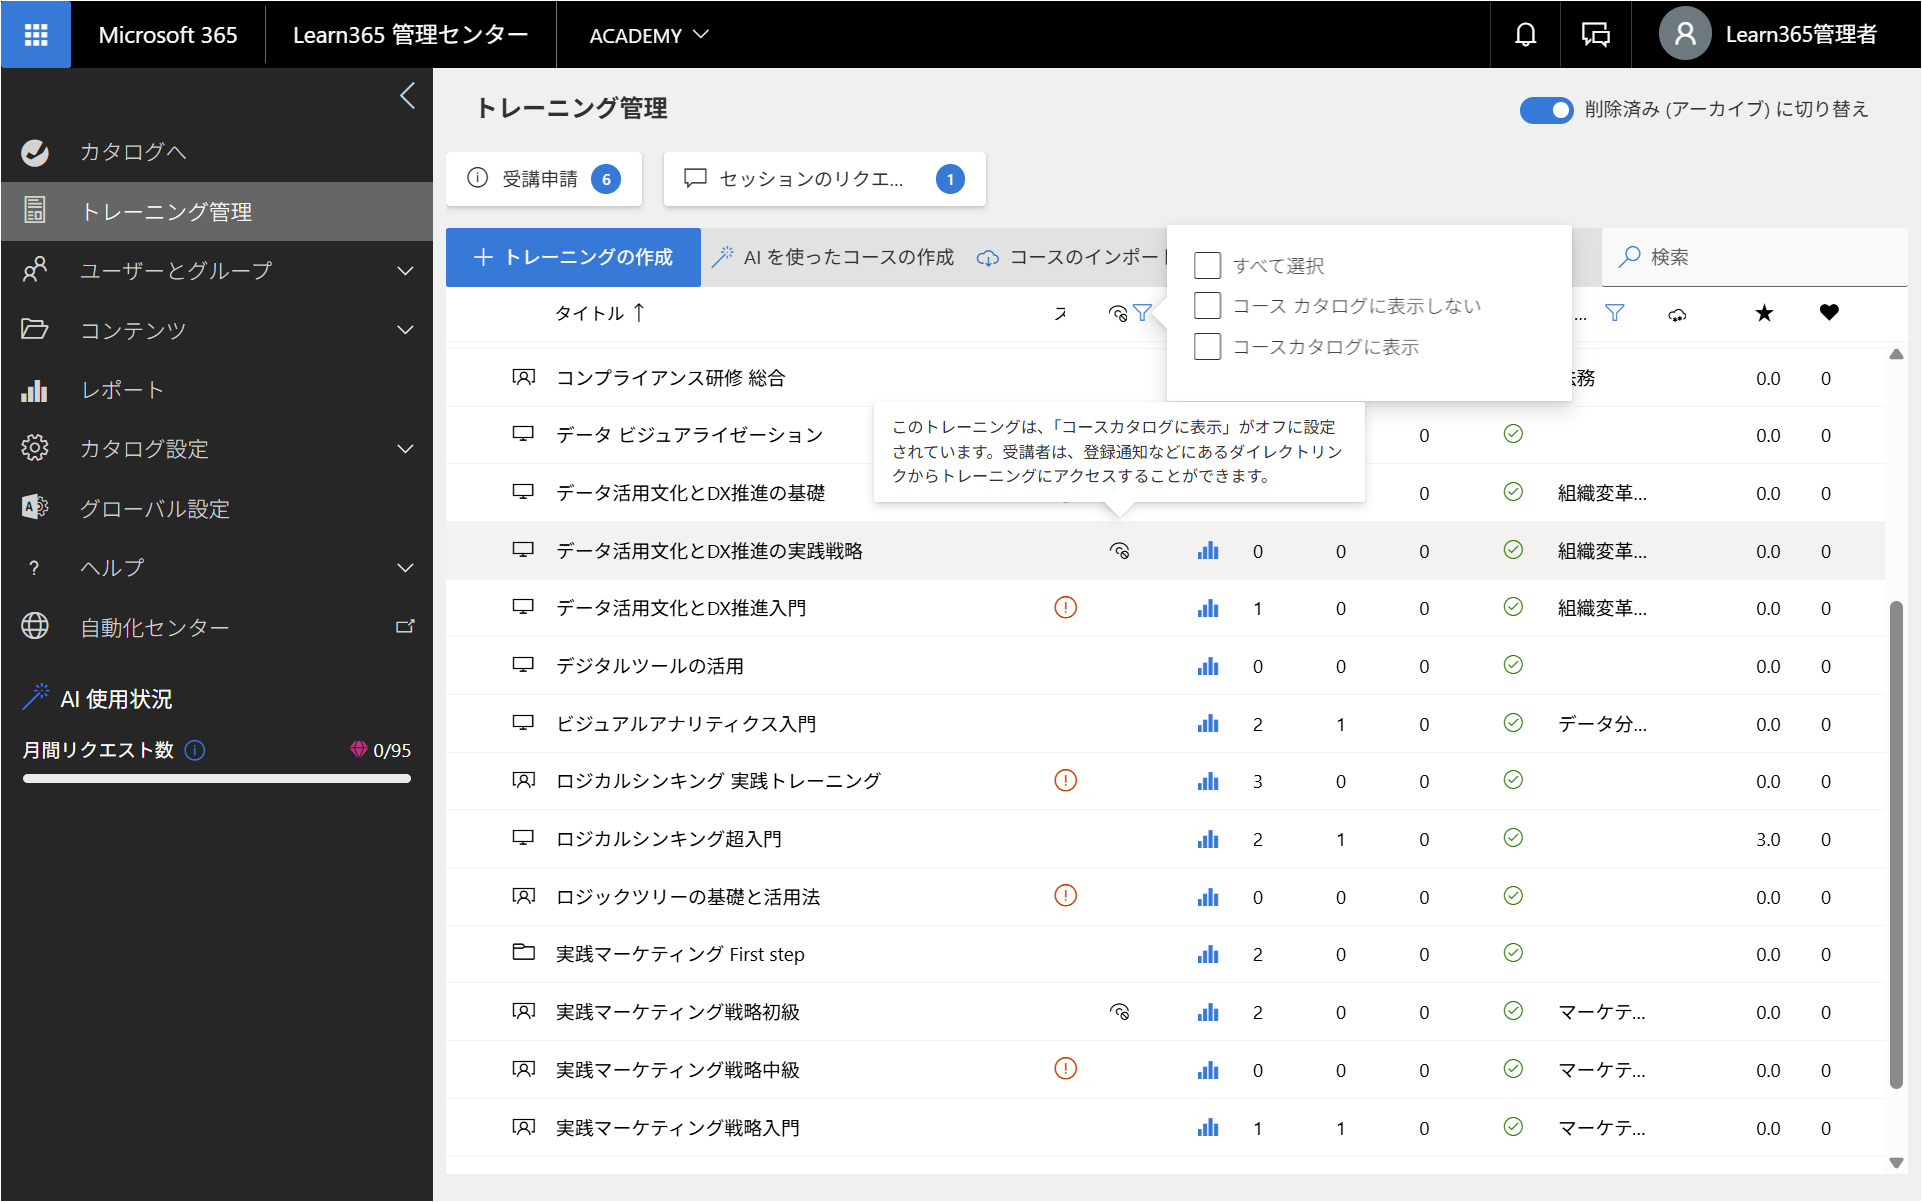Click the monthly request usage progress bar
1922x1202 pixels.
(x=217, y=778)
